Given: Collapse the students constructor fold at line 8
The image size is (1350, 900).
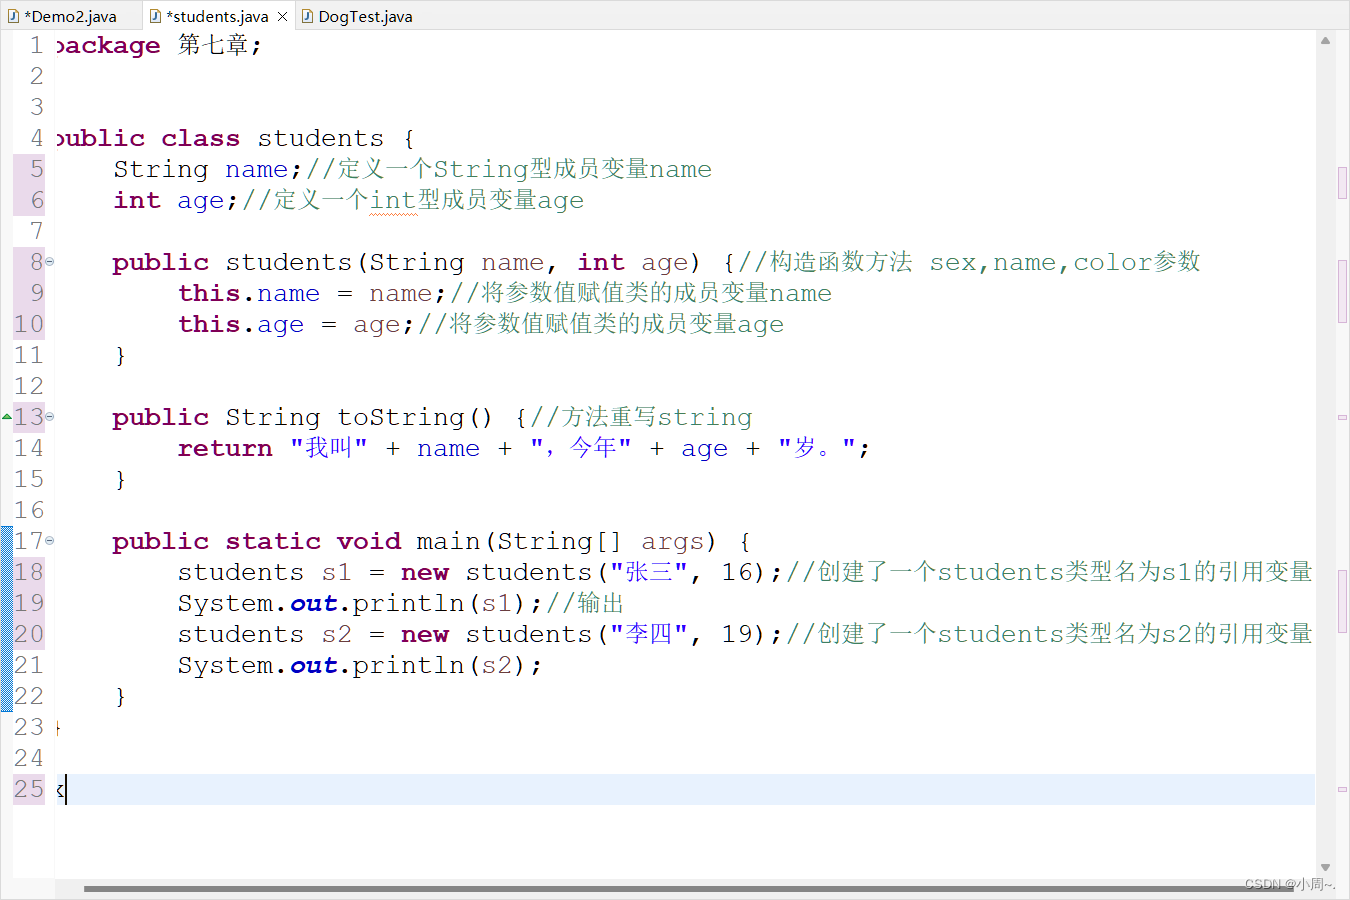Looking at the screenshot, I should pos(50,260).
